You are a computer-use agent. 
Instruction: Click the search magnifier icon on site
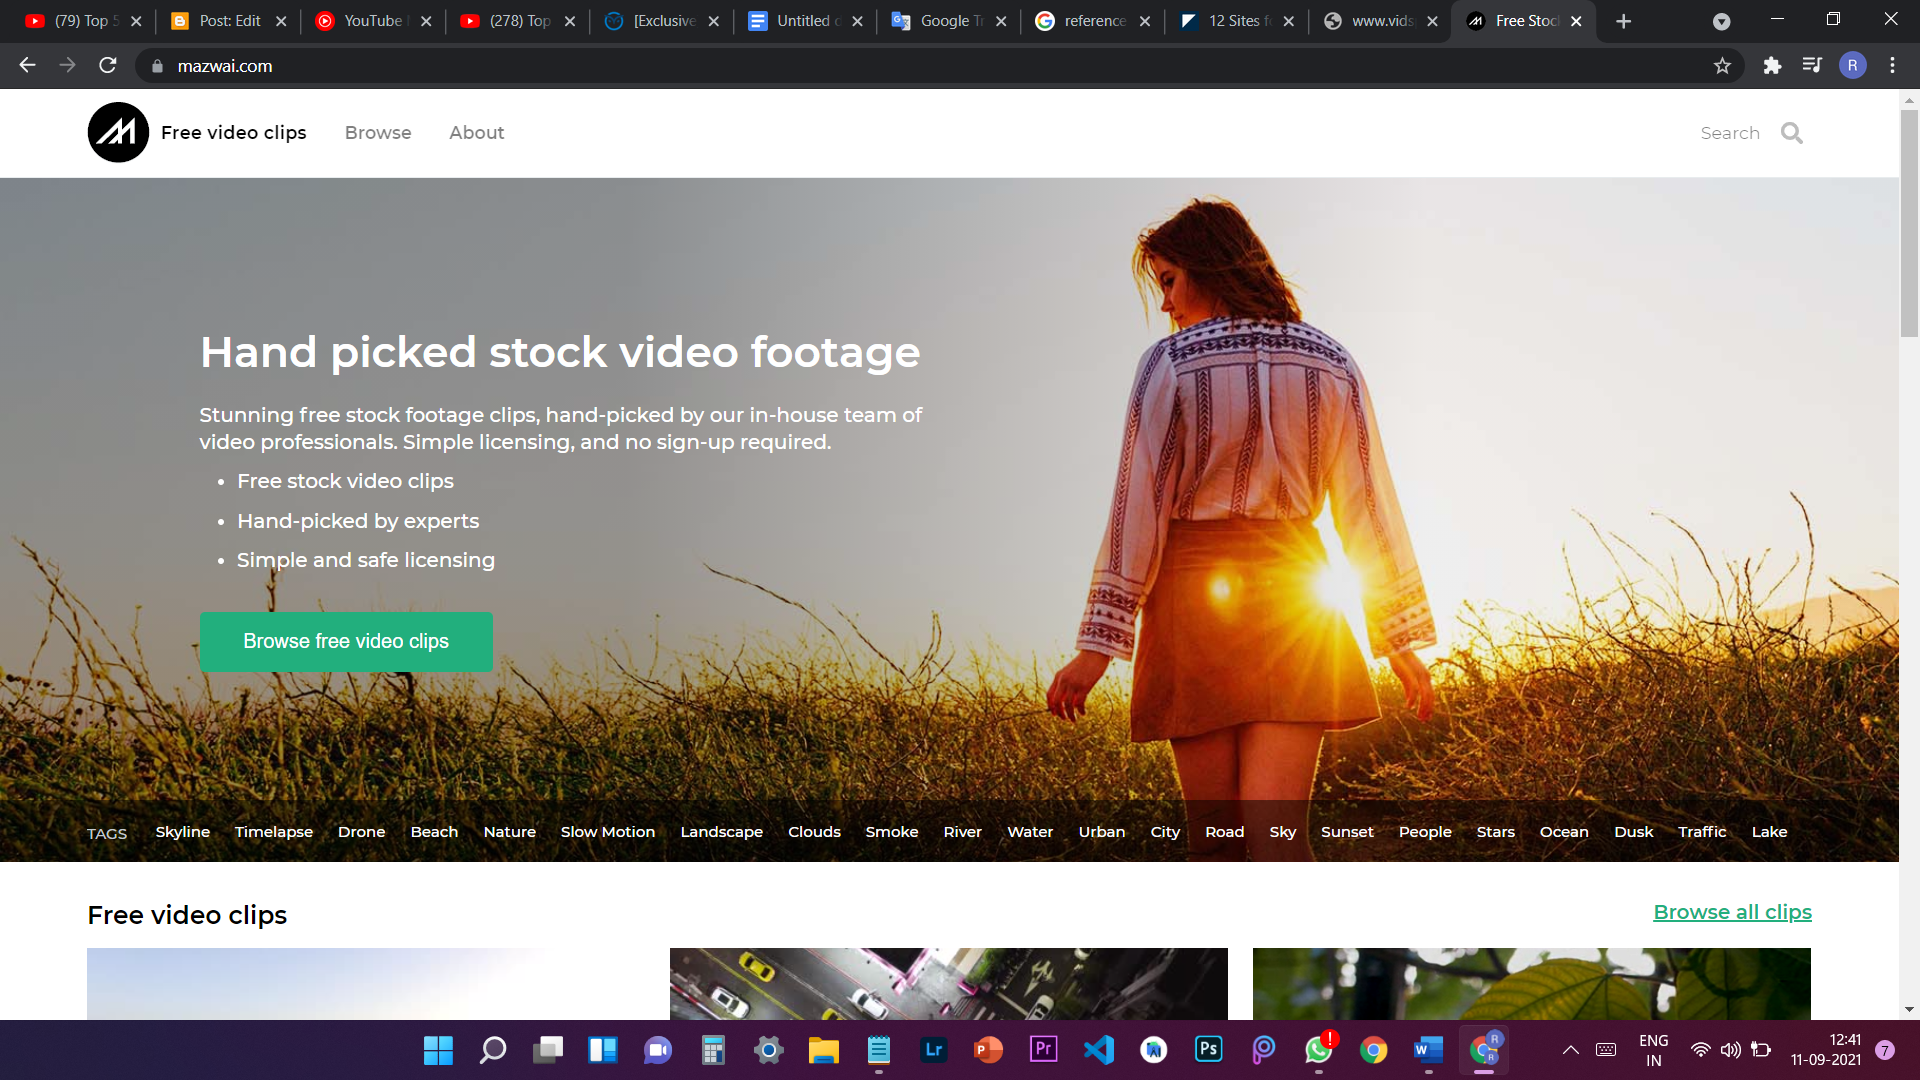1791,133
